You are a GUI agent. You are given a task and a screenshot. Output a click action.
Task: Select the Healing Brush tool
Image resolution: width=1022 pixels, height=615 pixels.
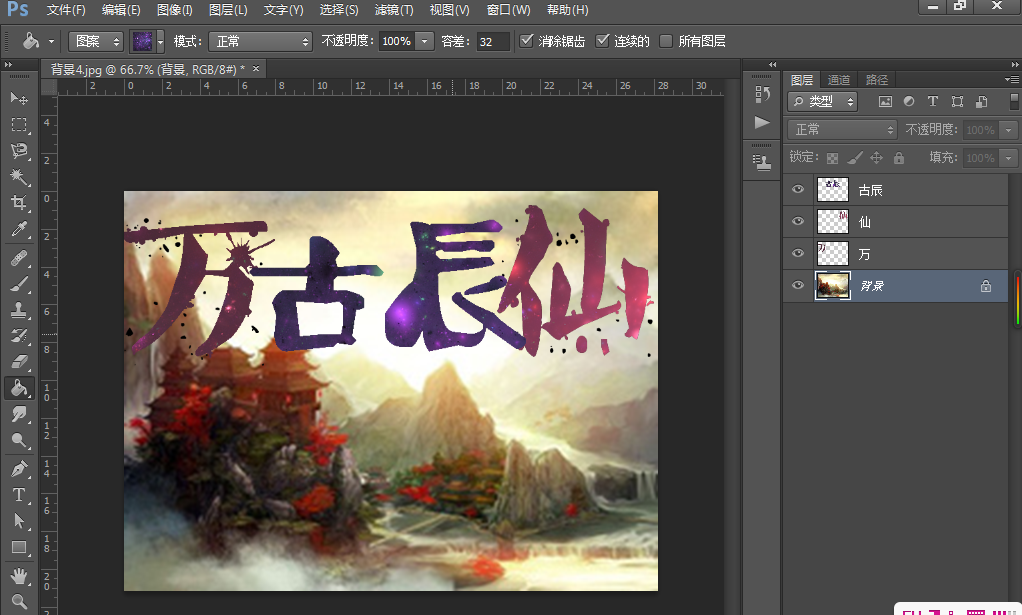coord(19,257)
